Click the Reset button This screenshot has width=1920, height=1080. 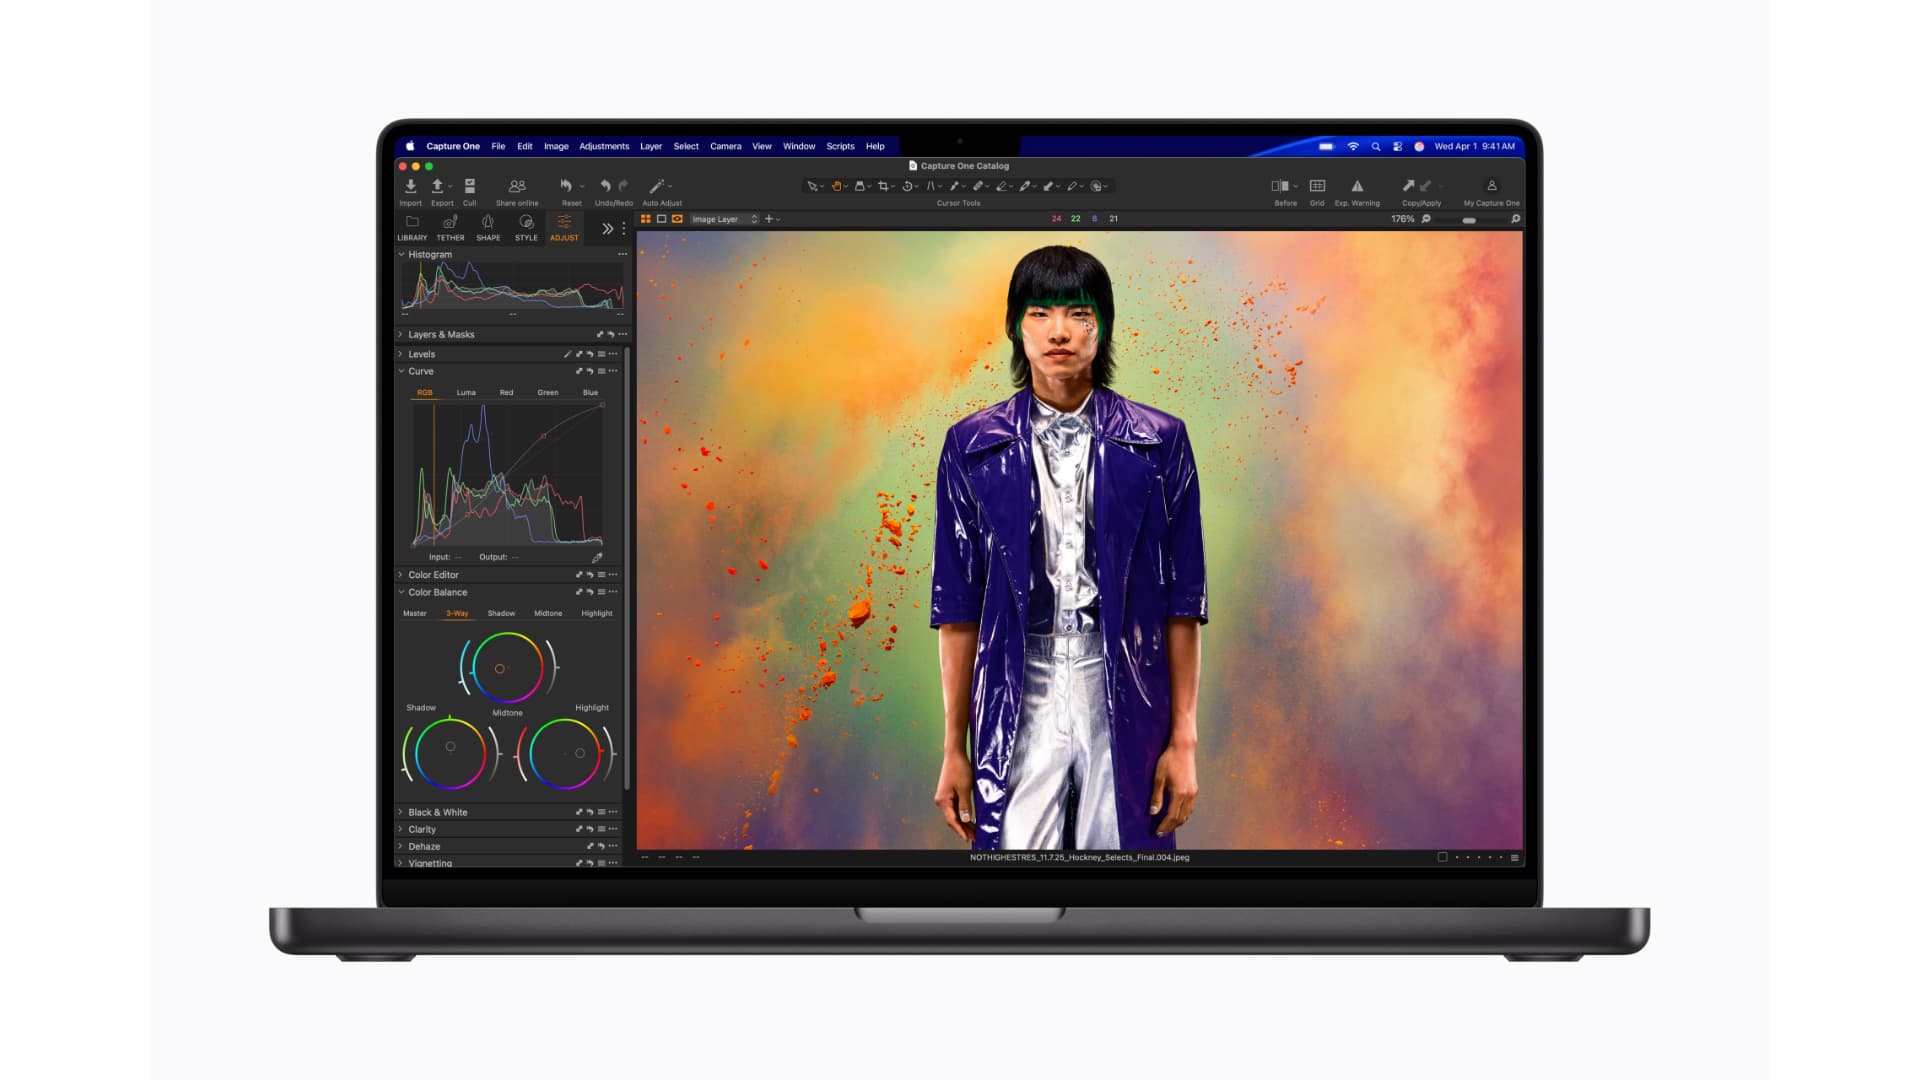(570, 186)
